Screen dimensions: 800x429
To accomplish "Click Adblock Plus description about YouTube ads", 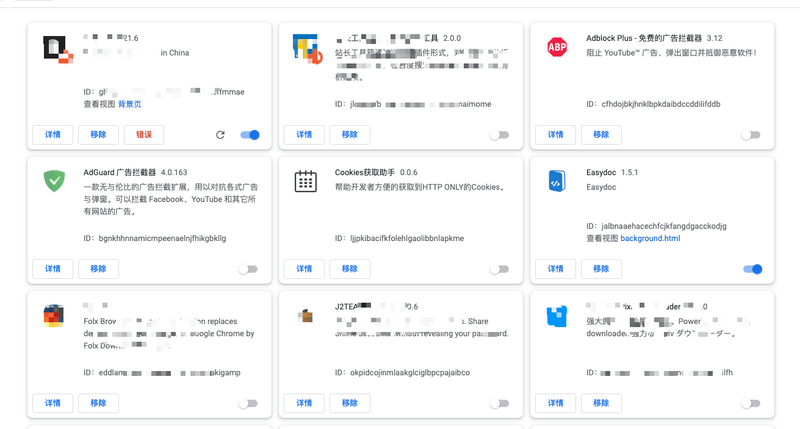I will point(671,53).
